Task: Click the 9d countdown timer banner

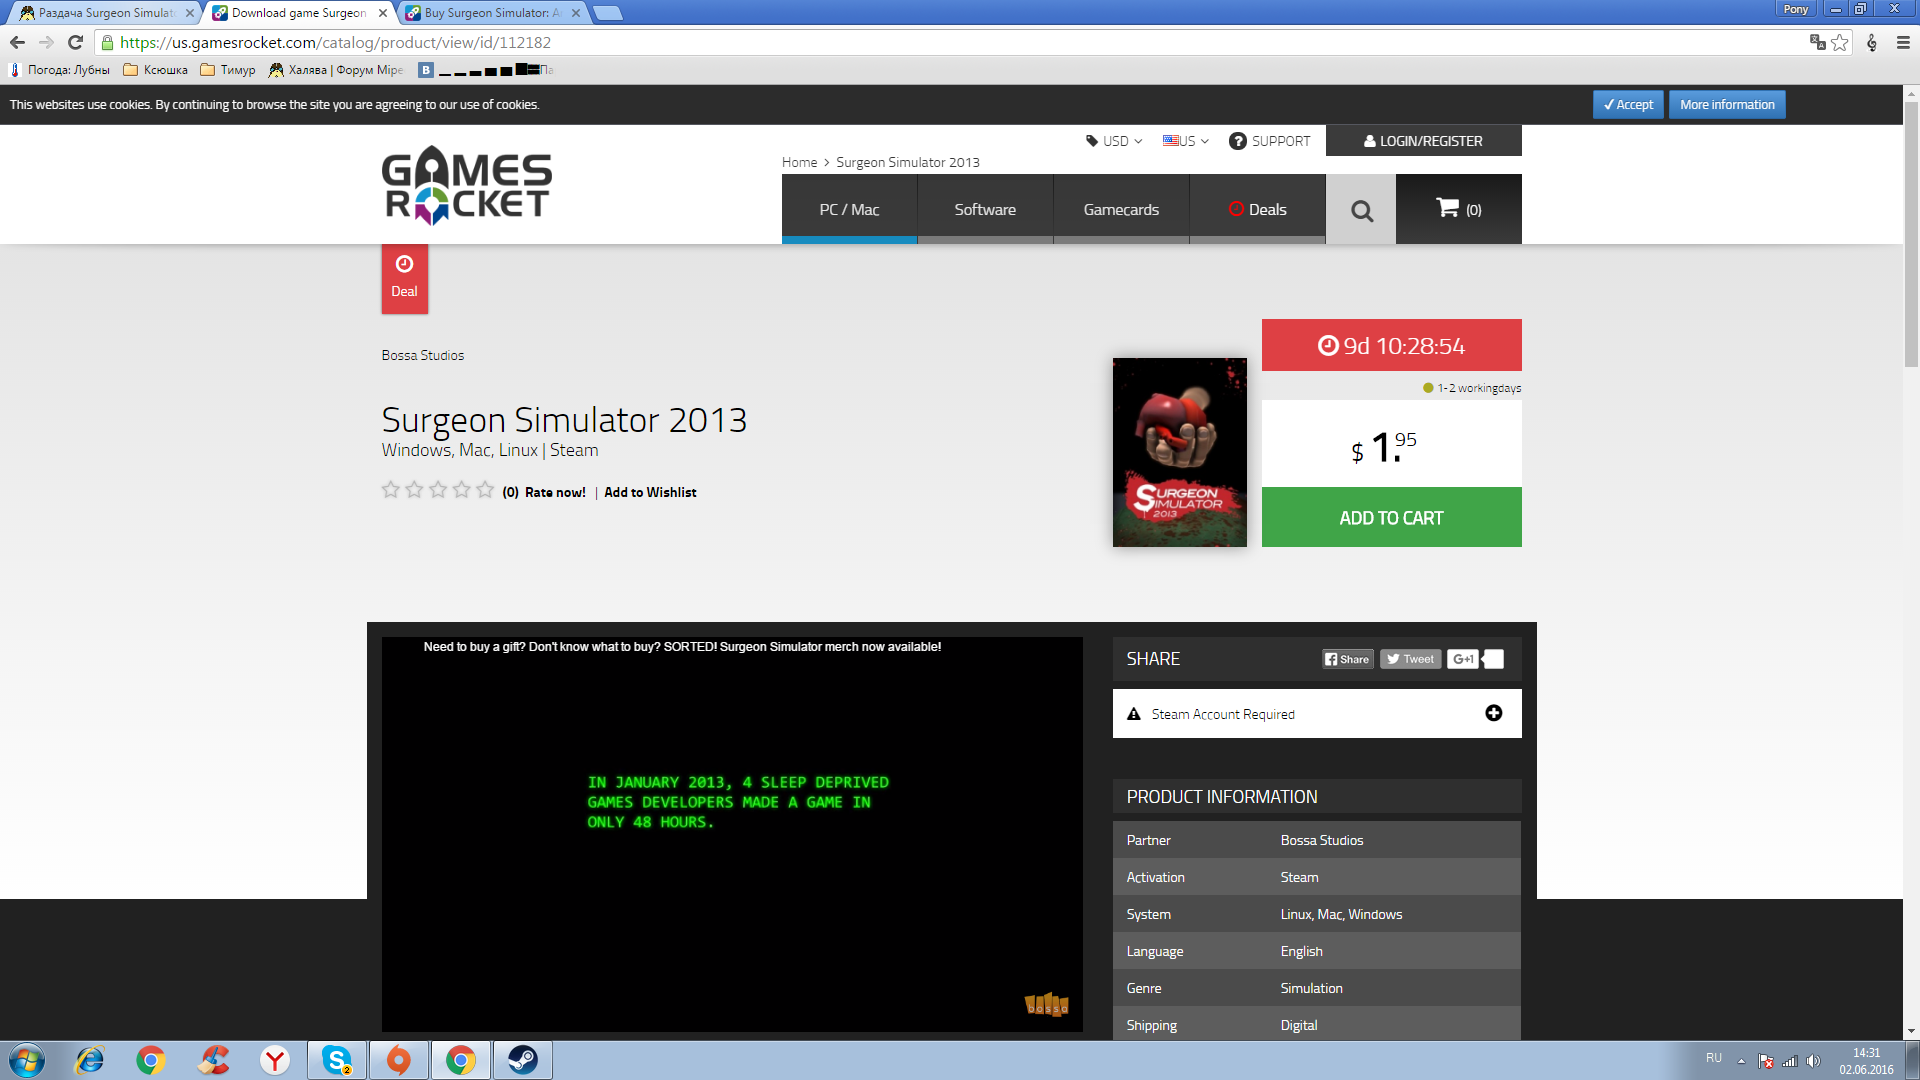Action: [x=1391, y=345]
